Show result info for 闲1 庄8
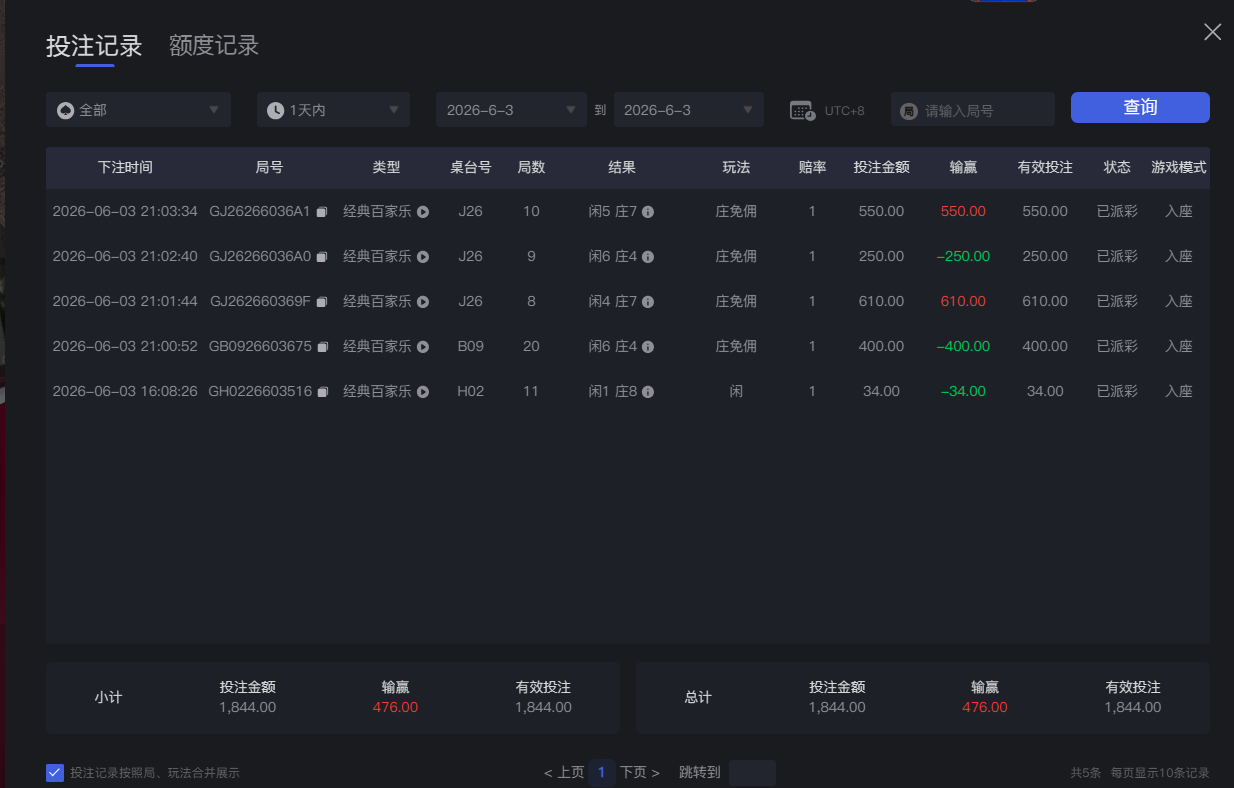This screenshot has height=788, width=1234. [x=648, y=392]
